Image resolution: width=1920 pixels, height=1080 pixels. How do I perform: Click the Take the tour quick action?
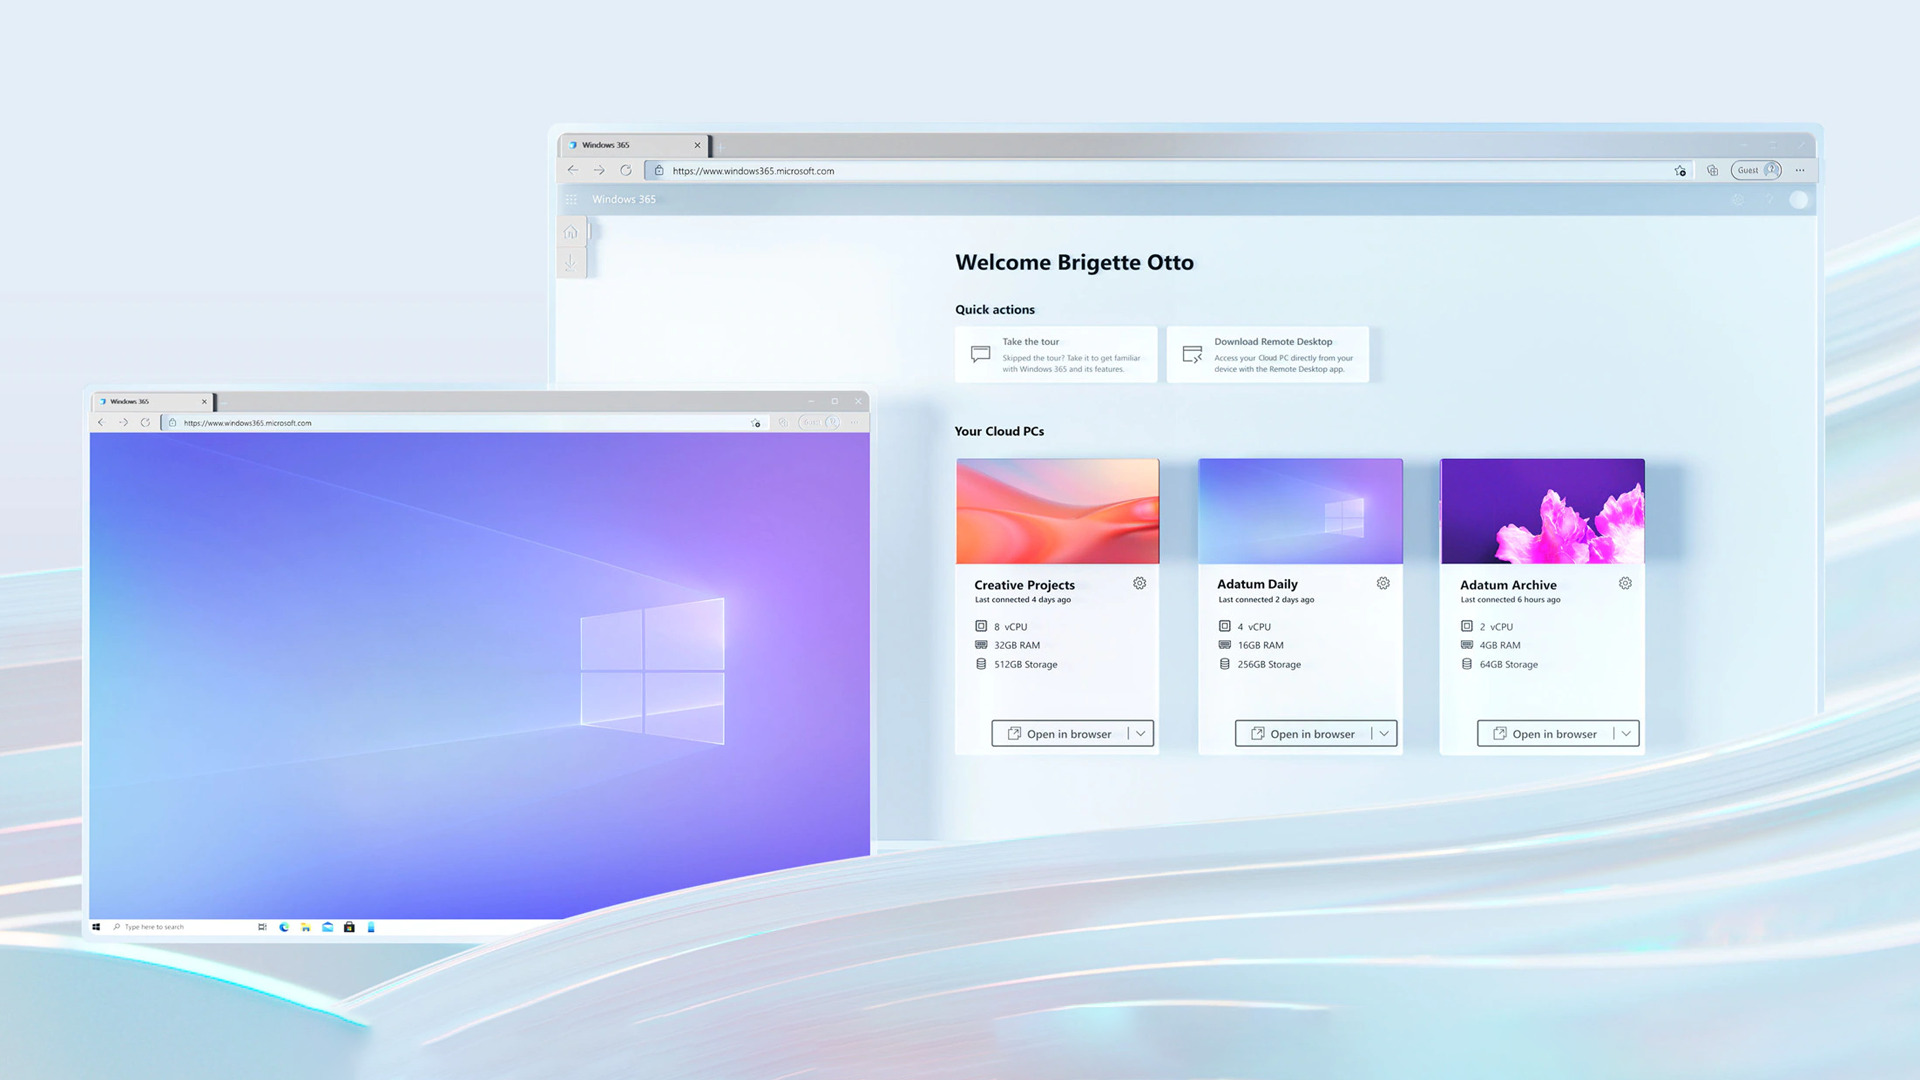[x=1056, y=355]
